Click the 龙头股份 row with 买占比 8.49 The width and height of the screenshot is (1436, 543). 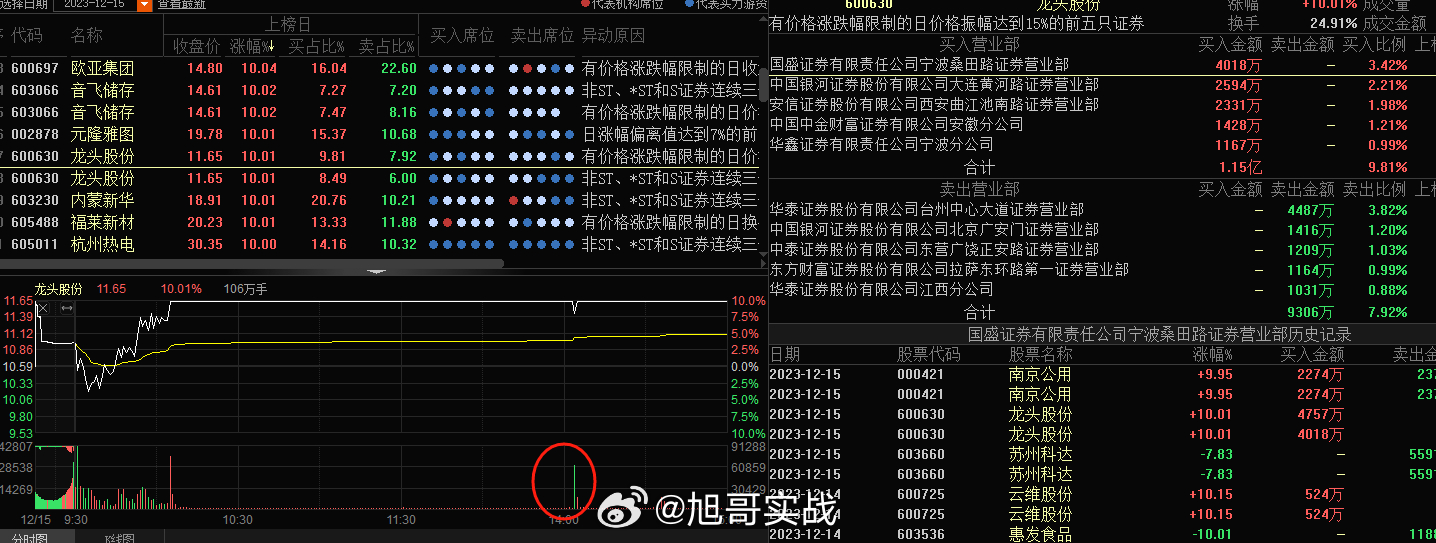point(380,179)
